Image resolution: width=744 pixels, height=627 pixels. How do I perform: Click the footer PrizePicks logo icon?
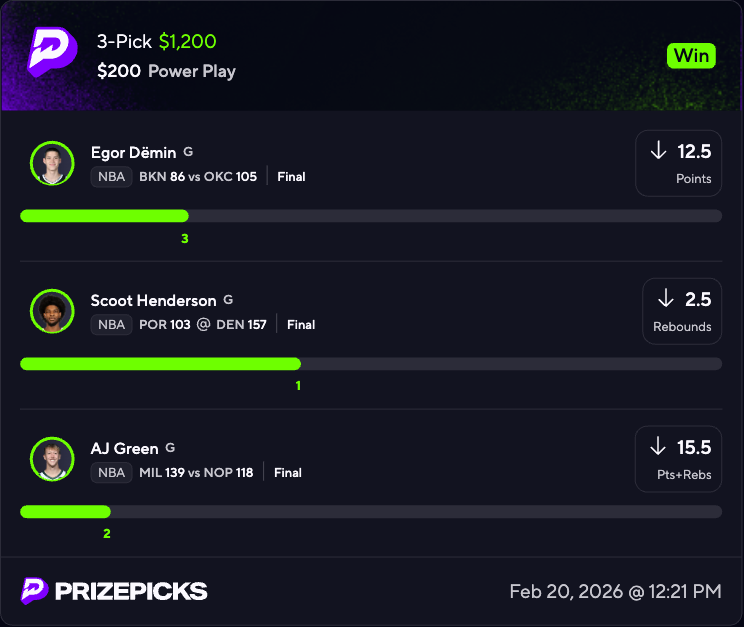click(35, 591)
